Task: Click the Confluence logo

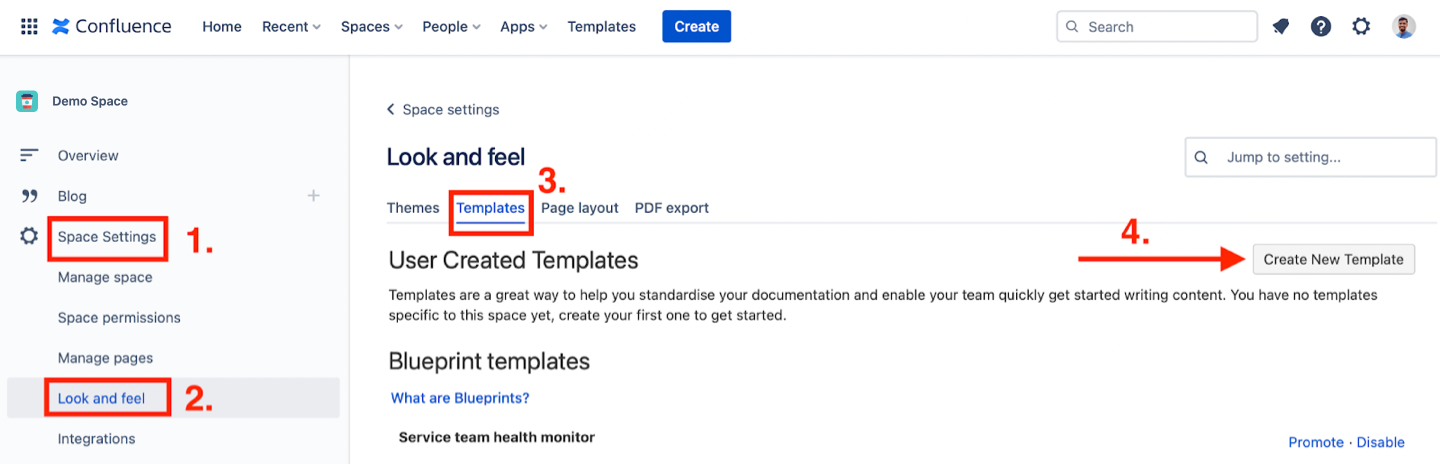Action: pos(111,27)
